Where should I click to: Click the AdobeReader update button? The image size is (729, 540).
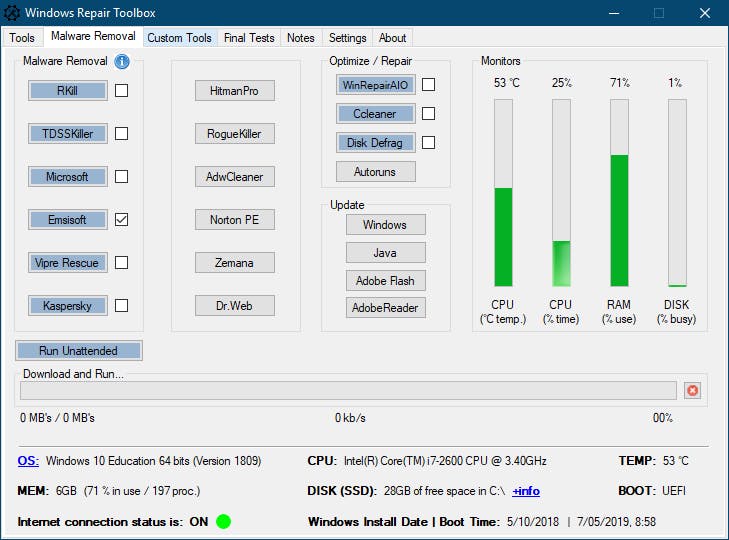coord(385,307)
